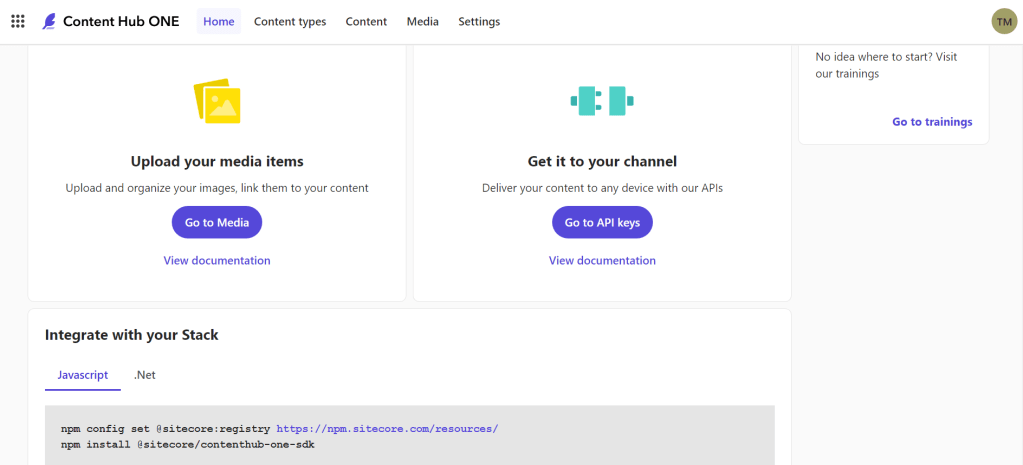
Task: Open the app switcher grid icon
Action: click(18, 21)
